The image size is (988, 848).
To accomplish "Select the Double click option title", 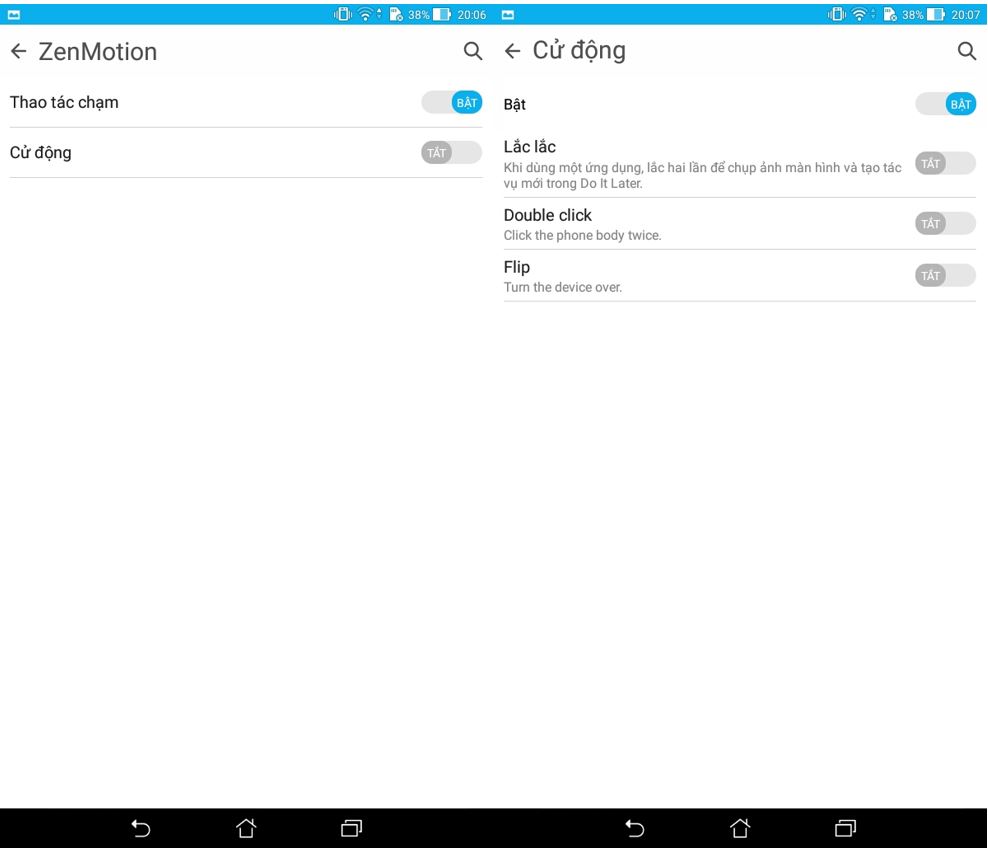I will 548,215.
